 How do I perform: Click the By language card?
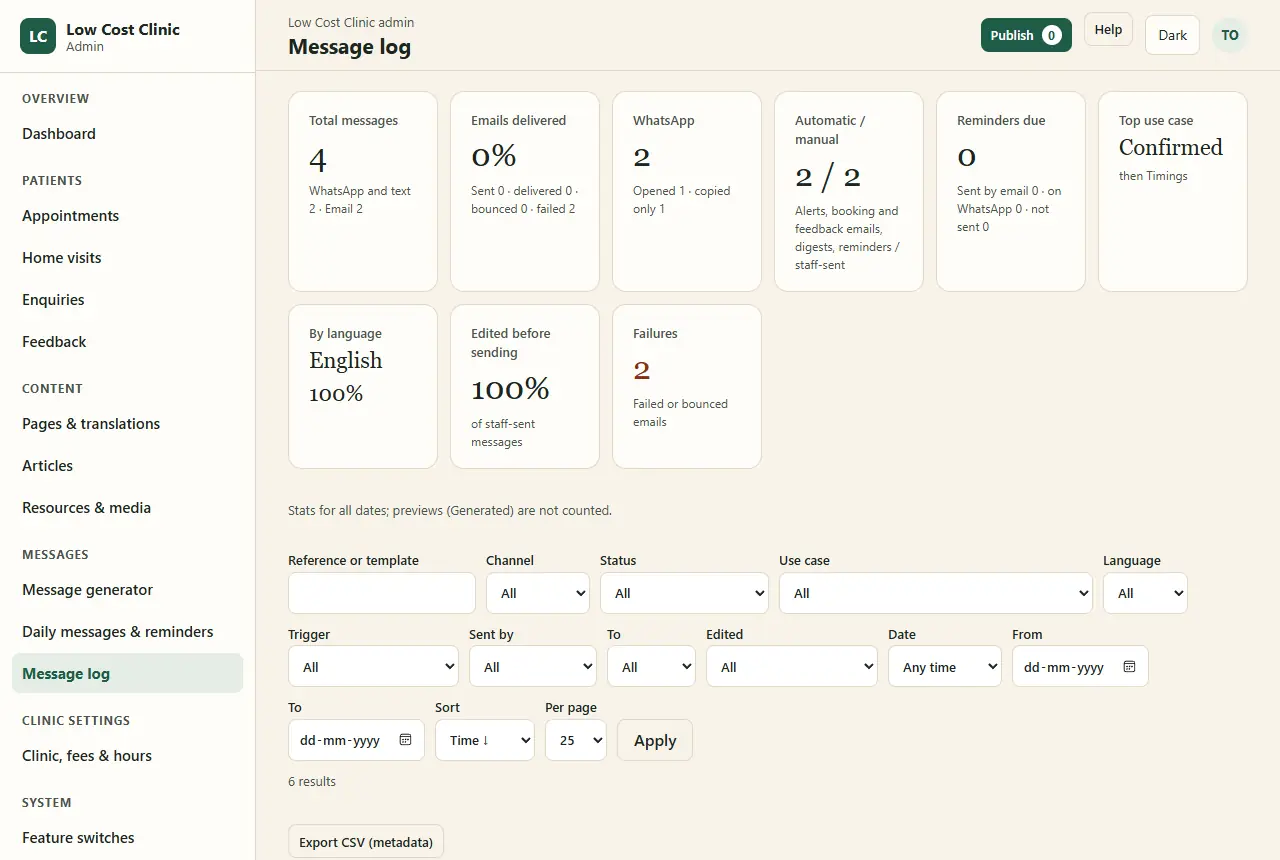click(x=363, y=387)
